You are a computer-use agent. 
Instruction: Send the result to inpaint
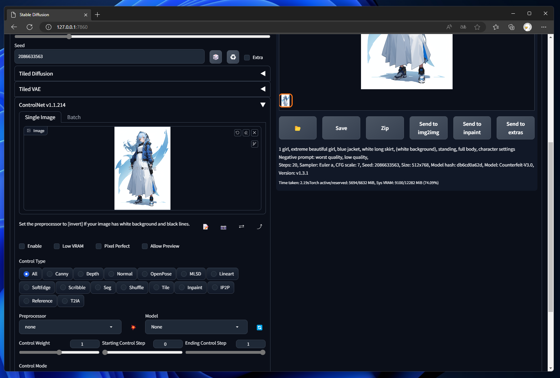472,128
